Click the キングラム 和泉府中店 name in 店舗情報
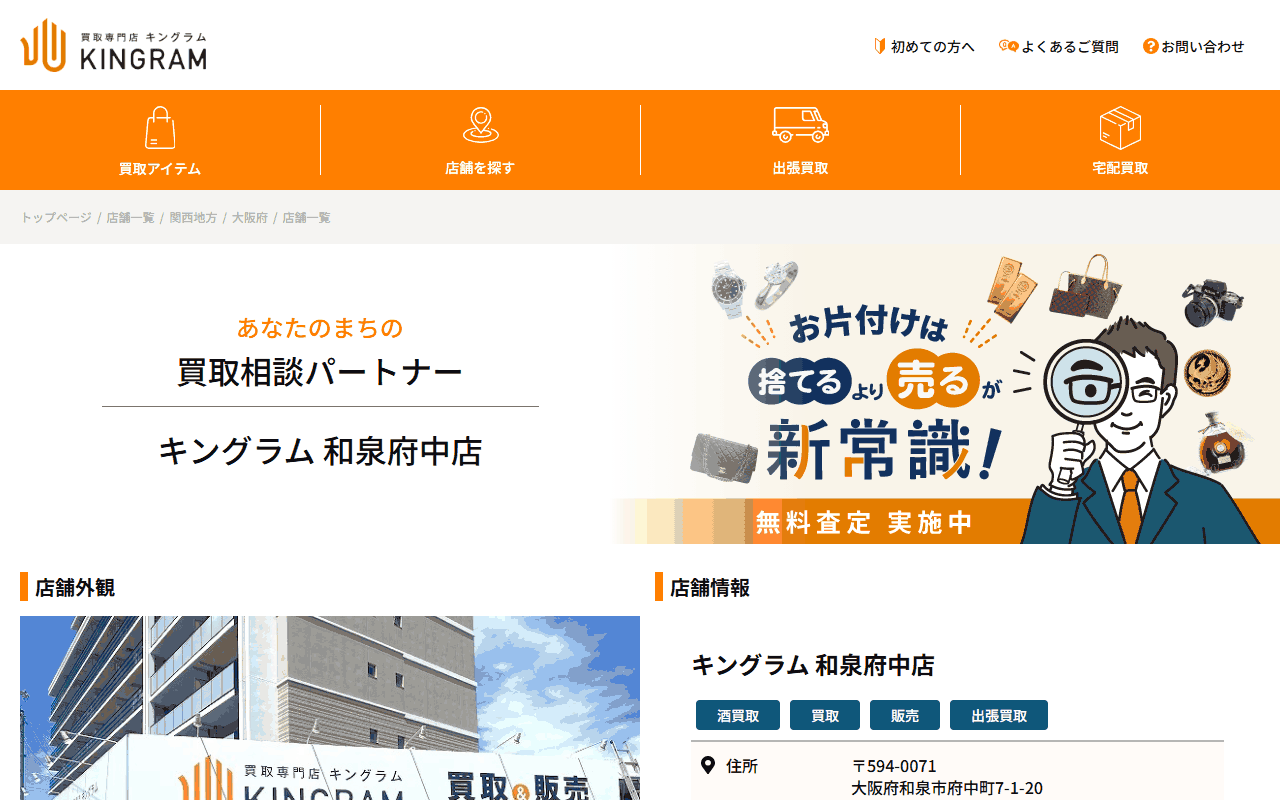The height and width of the screenshot is (800, 1280). pyautogui.click(x=813, y=665)
